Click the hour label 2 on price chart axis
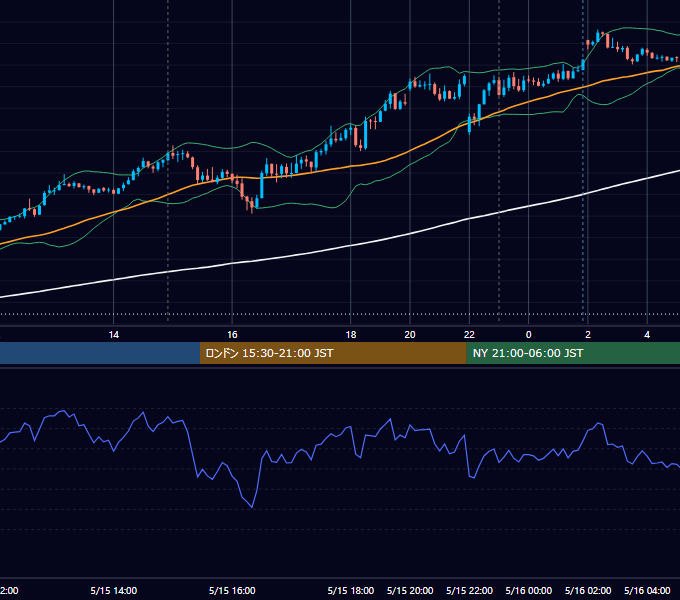The width and height of the screenshot is (680, 600). (588, 335)
